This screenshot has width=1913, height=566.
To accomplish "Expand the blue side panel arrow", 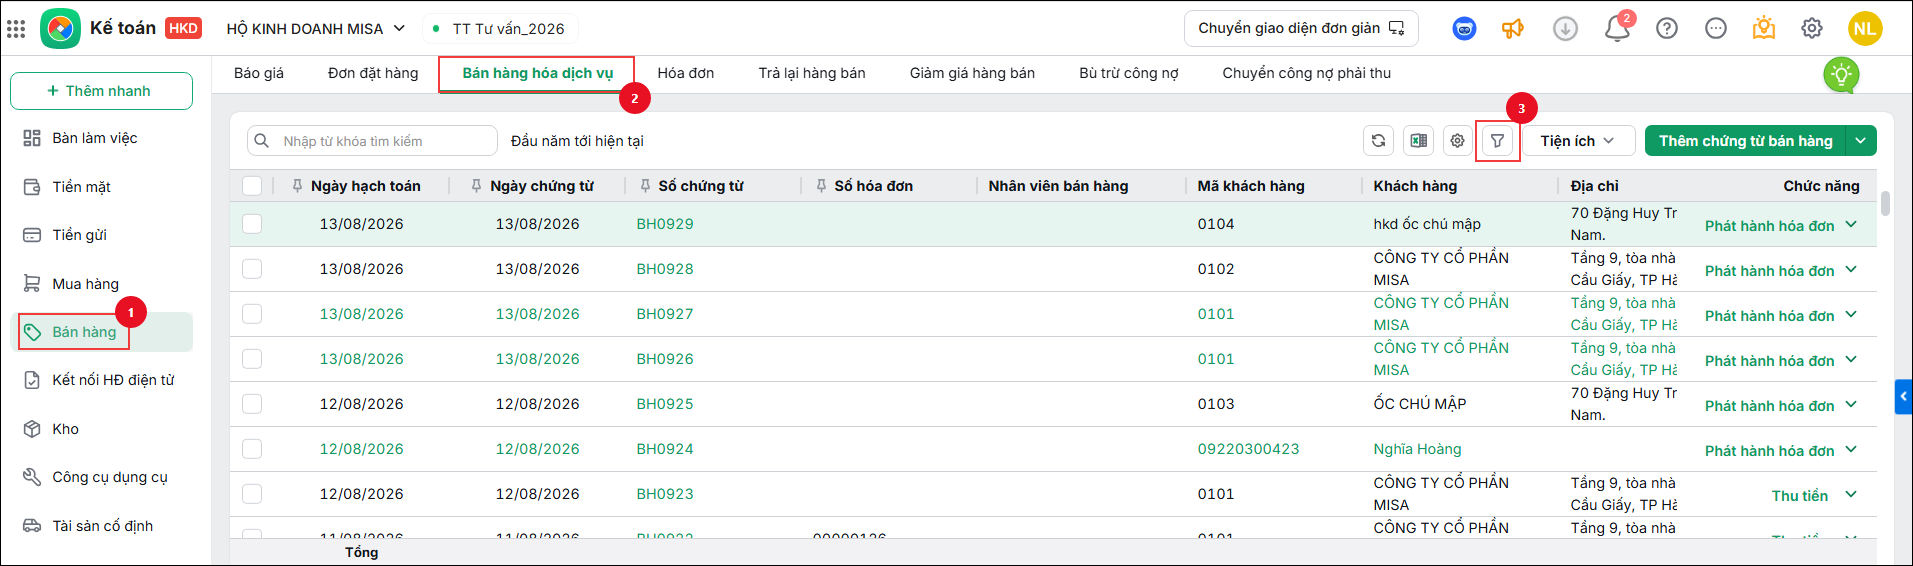I will click(1903, 397).
